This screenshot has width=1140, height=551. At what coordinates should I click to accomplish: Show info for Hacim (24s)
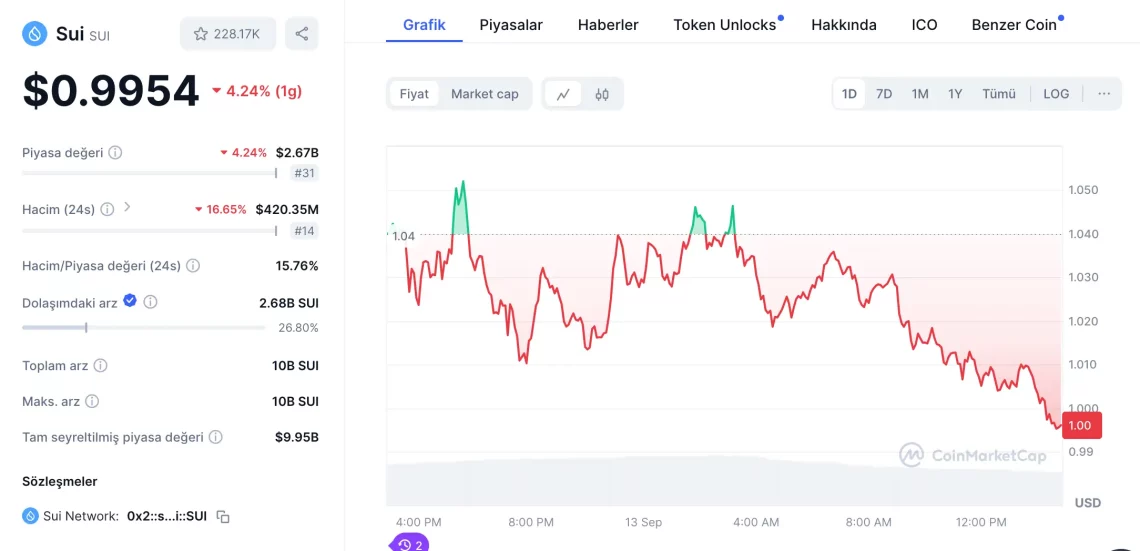tap(107, 209)
